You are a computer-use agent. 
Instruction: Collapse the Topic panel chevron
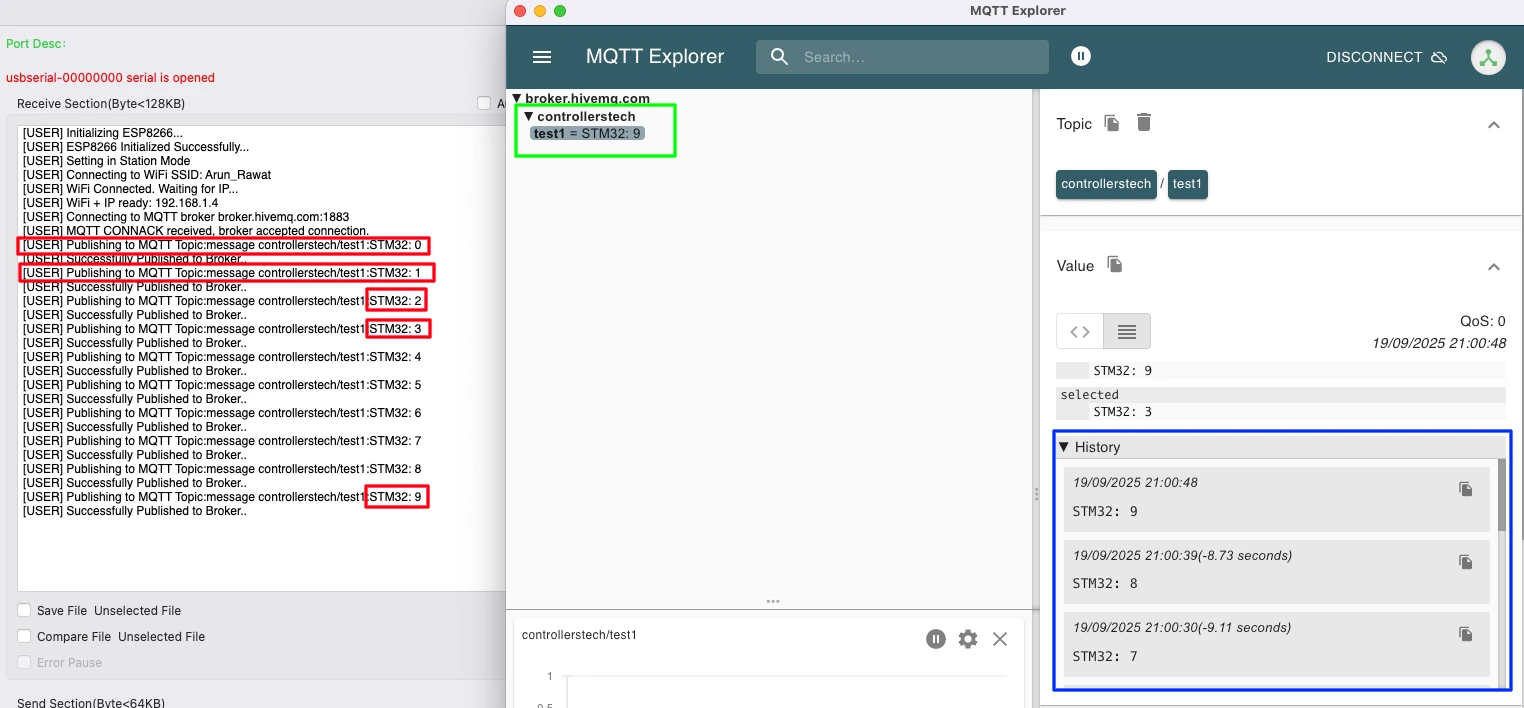click(x=1494, y=125)
